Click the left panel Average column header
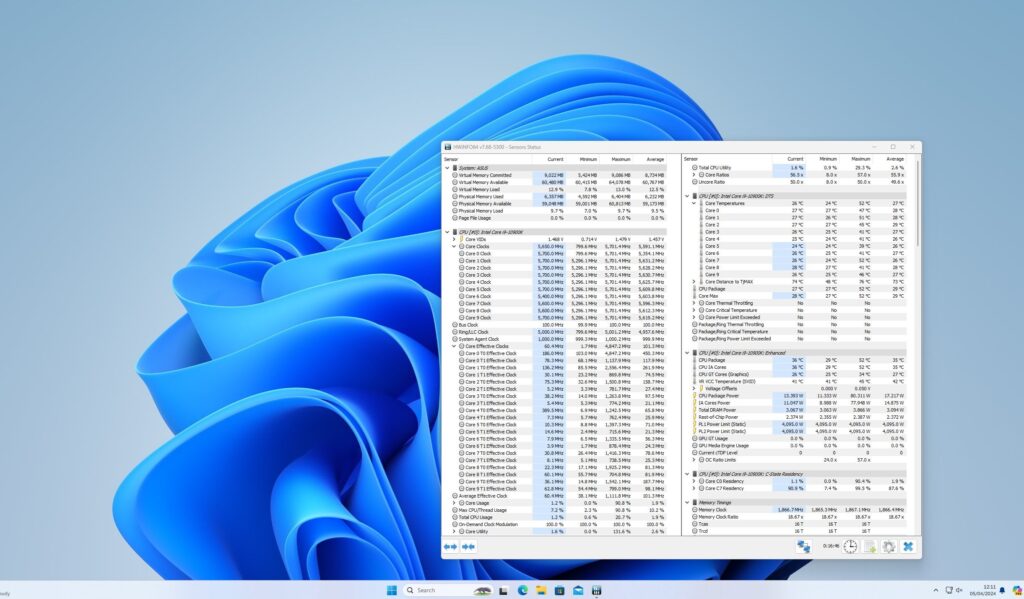 point(650,159)
